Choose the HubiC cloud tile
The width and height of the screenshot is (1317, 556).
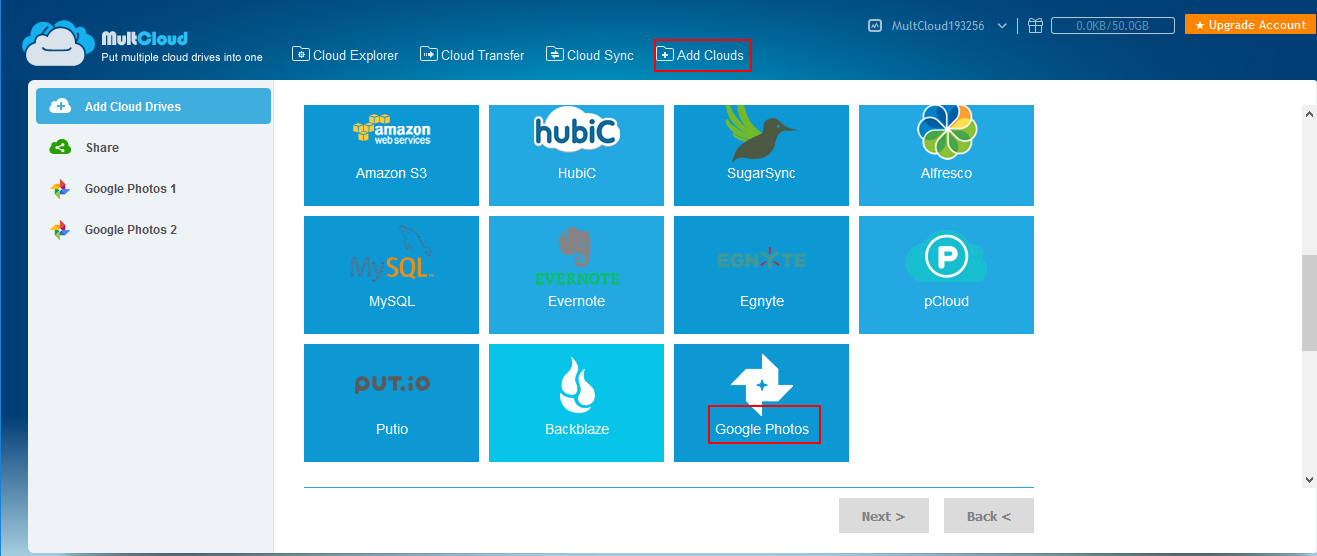click(576, 155)
